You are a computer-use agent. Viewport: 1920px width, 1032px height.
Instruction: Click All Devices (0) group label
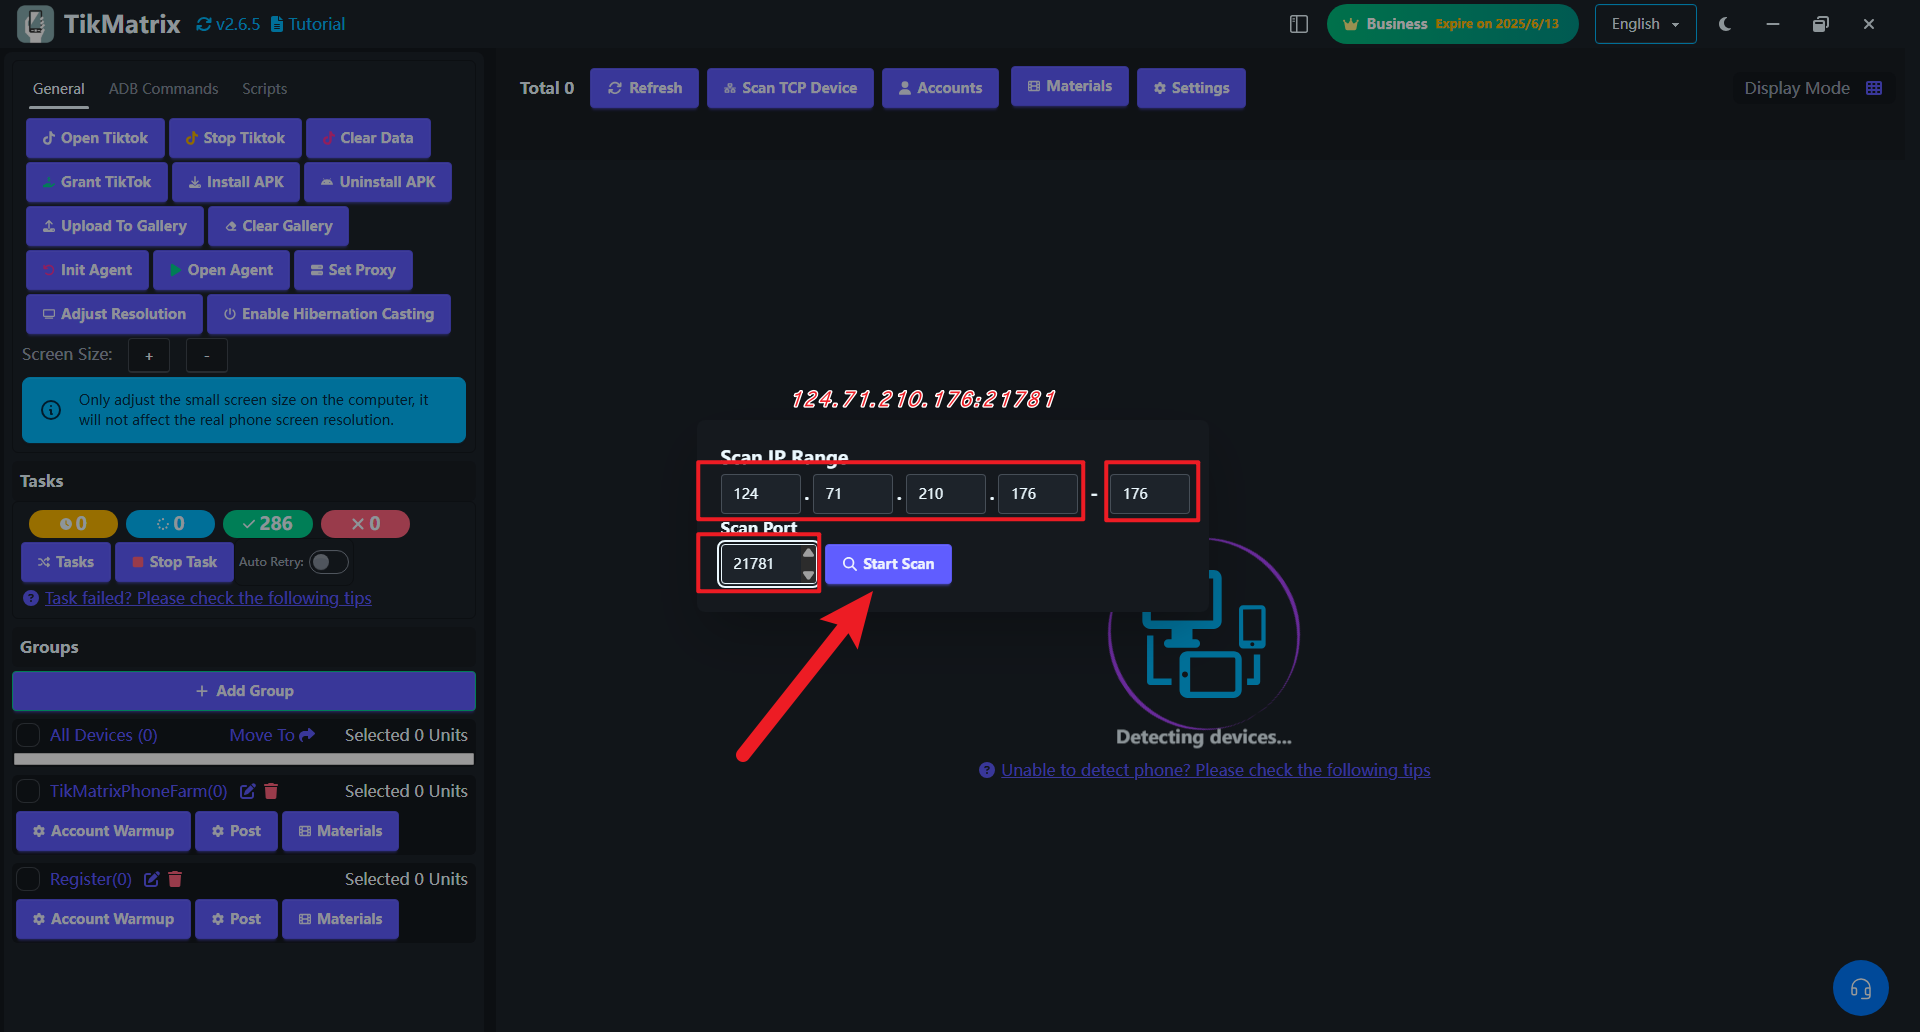click(x=104, y=735)
